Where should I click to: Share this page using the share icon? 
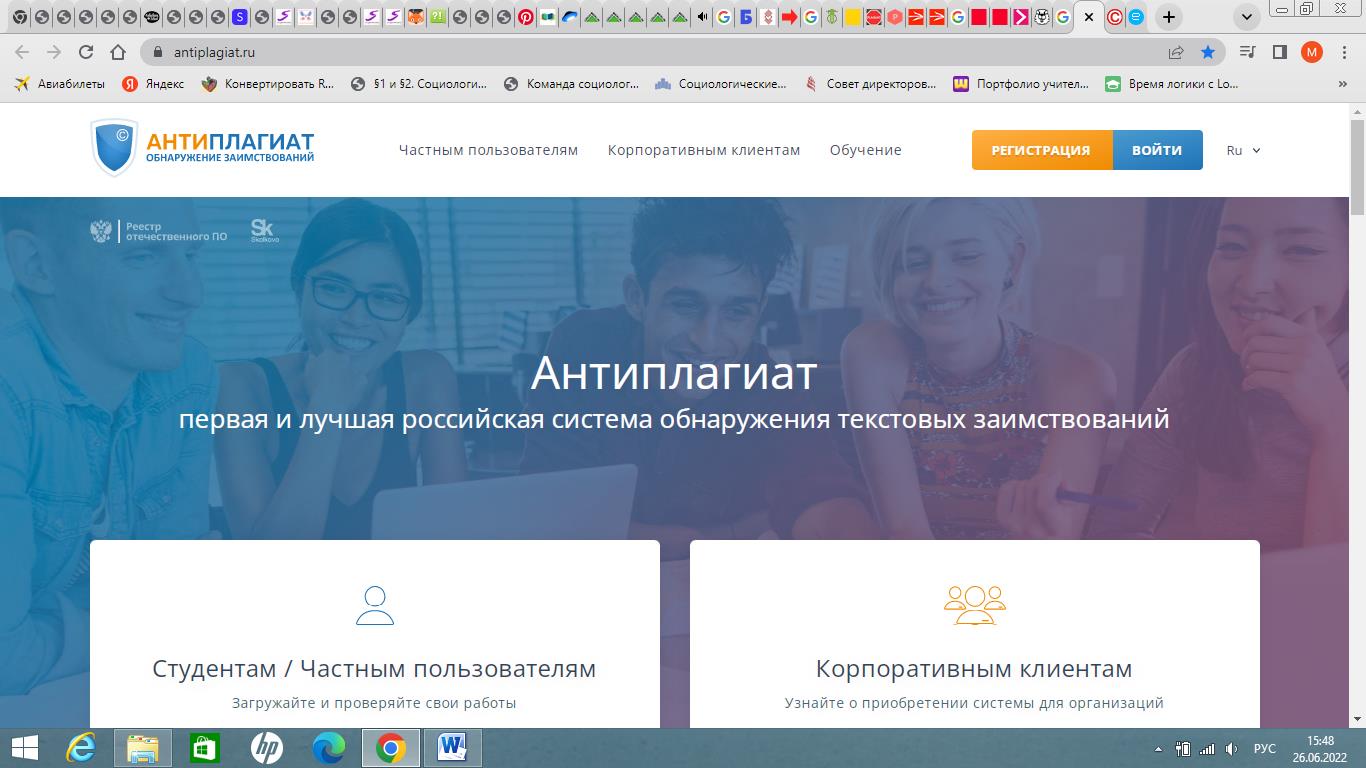coord(1176,52)
